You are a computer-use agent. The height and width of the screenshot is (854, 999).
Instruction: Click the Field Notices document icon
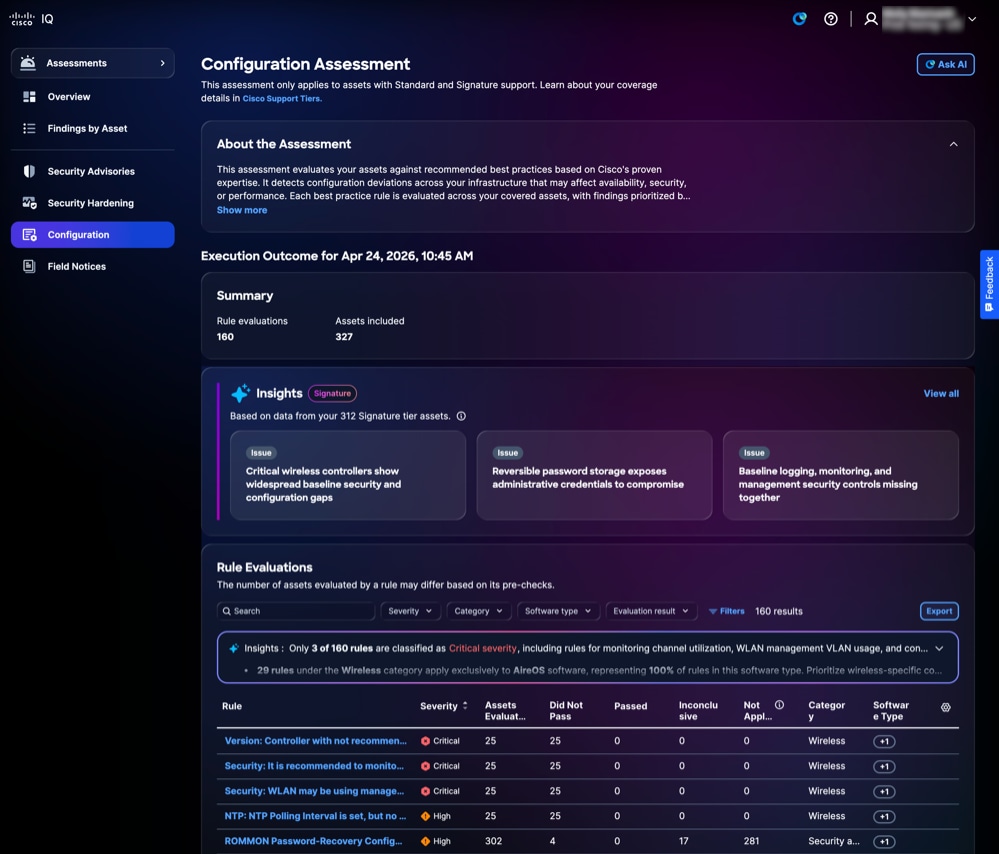point(29,266)
